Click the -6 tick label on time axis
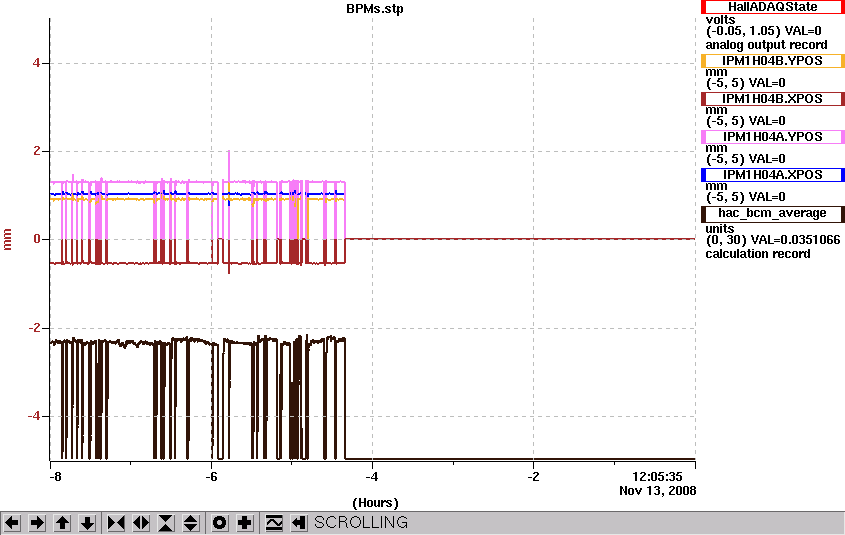 click(211, 477)
